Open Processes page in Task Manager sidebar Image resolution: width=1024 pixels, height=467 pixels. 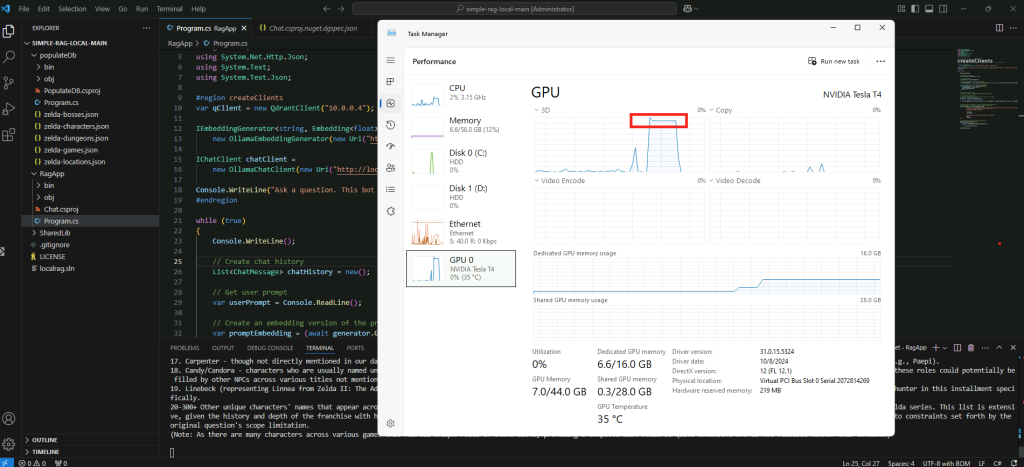point(391,82)
